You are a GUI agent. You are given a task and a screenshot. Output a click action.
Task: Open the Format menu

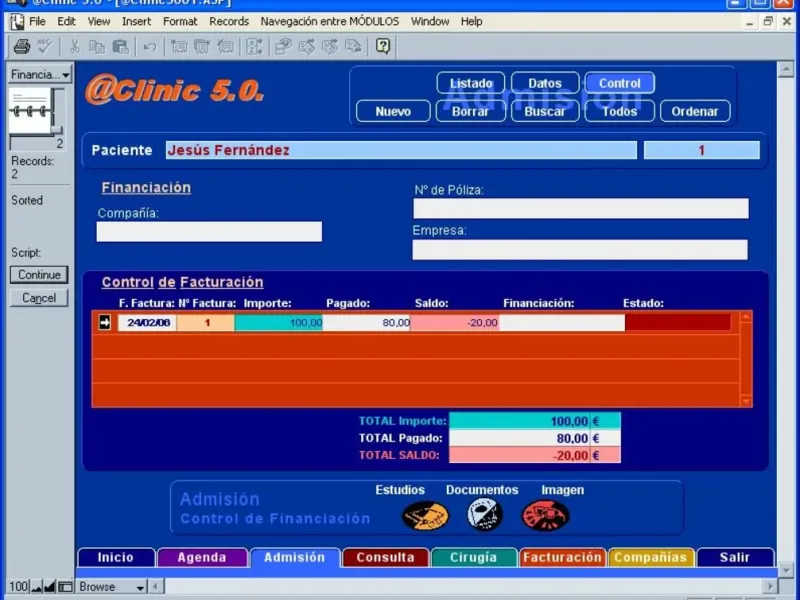[x=180, y=21]
